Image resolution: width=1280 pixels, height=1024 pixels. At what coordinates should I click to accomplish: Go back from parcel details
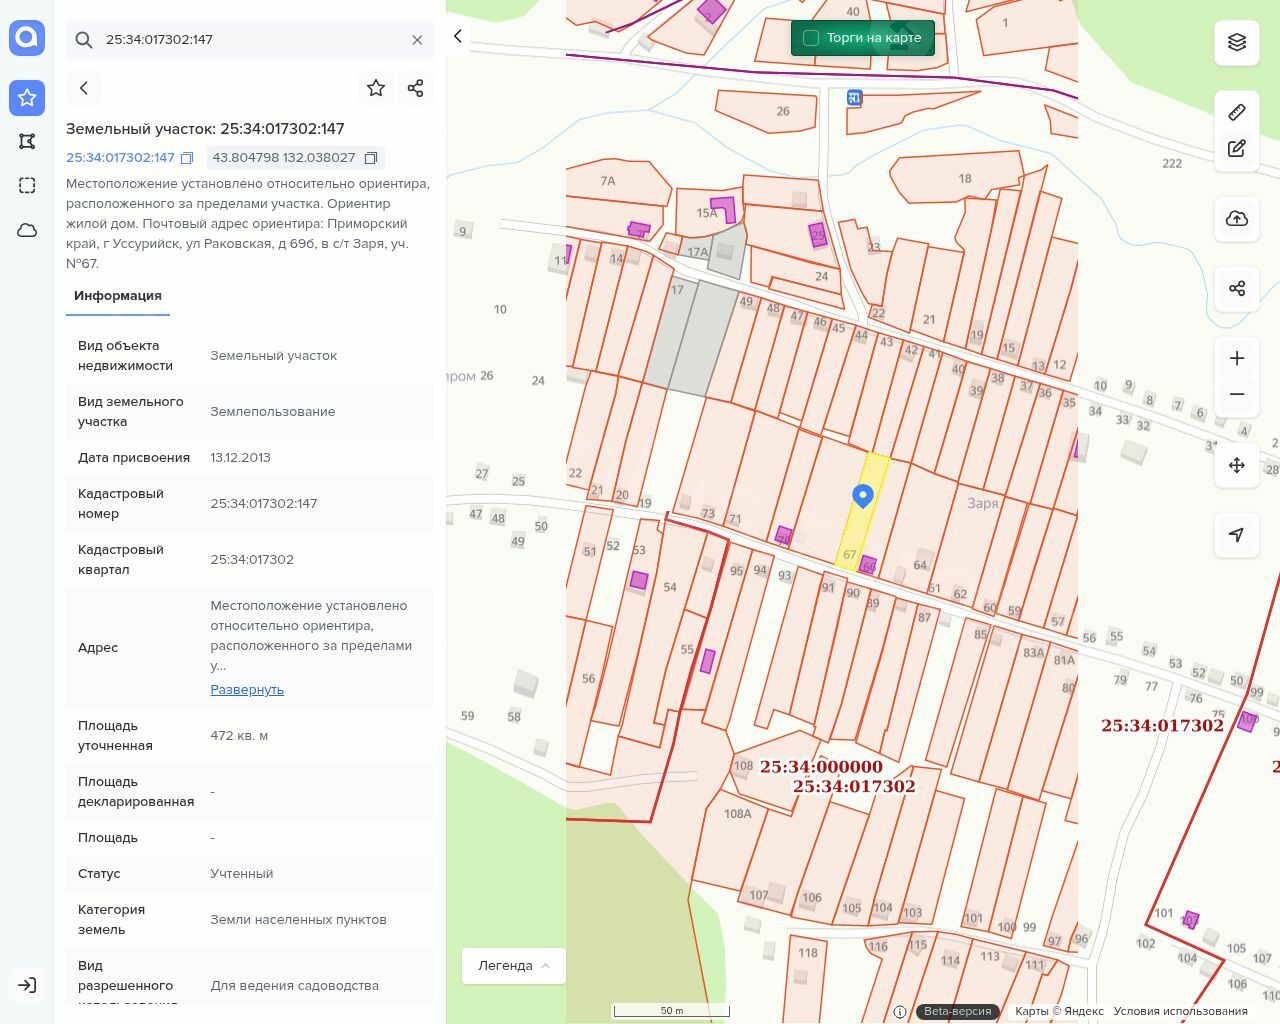(x=84, y=88)
